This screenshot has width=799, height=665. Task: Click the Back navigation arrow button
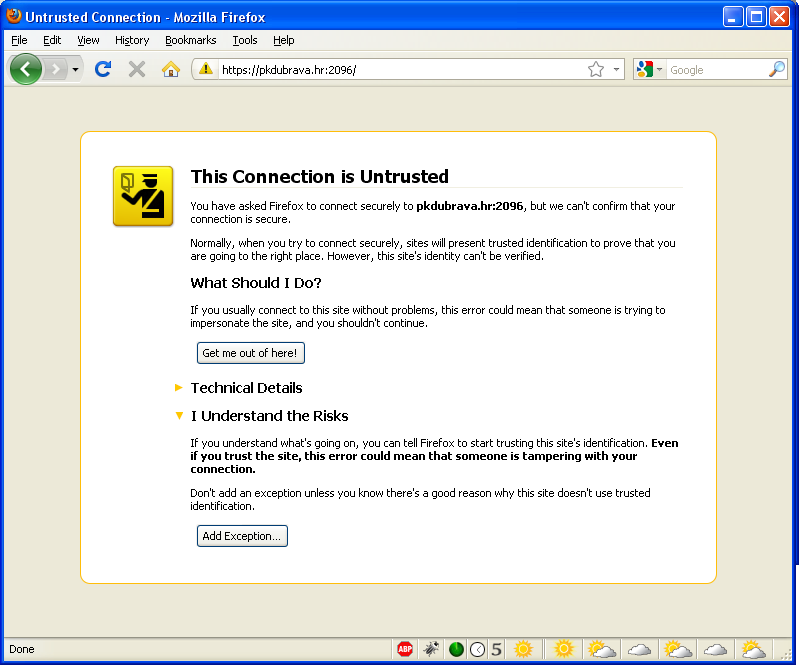point(26,69)
